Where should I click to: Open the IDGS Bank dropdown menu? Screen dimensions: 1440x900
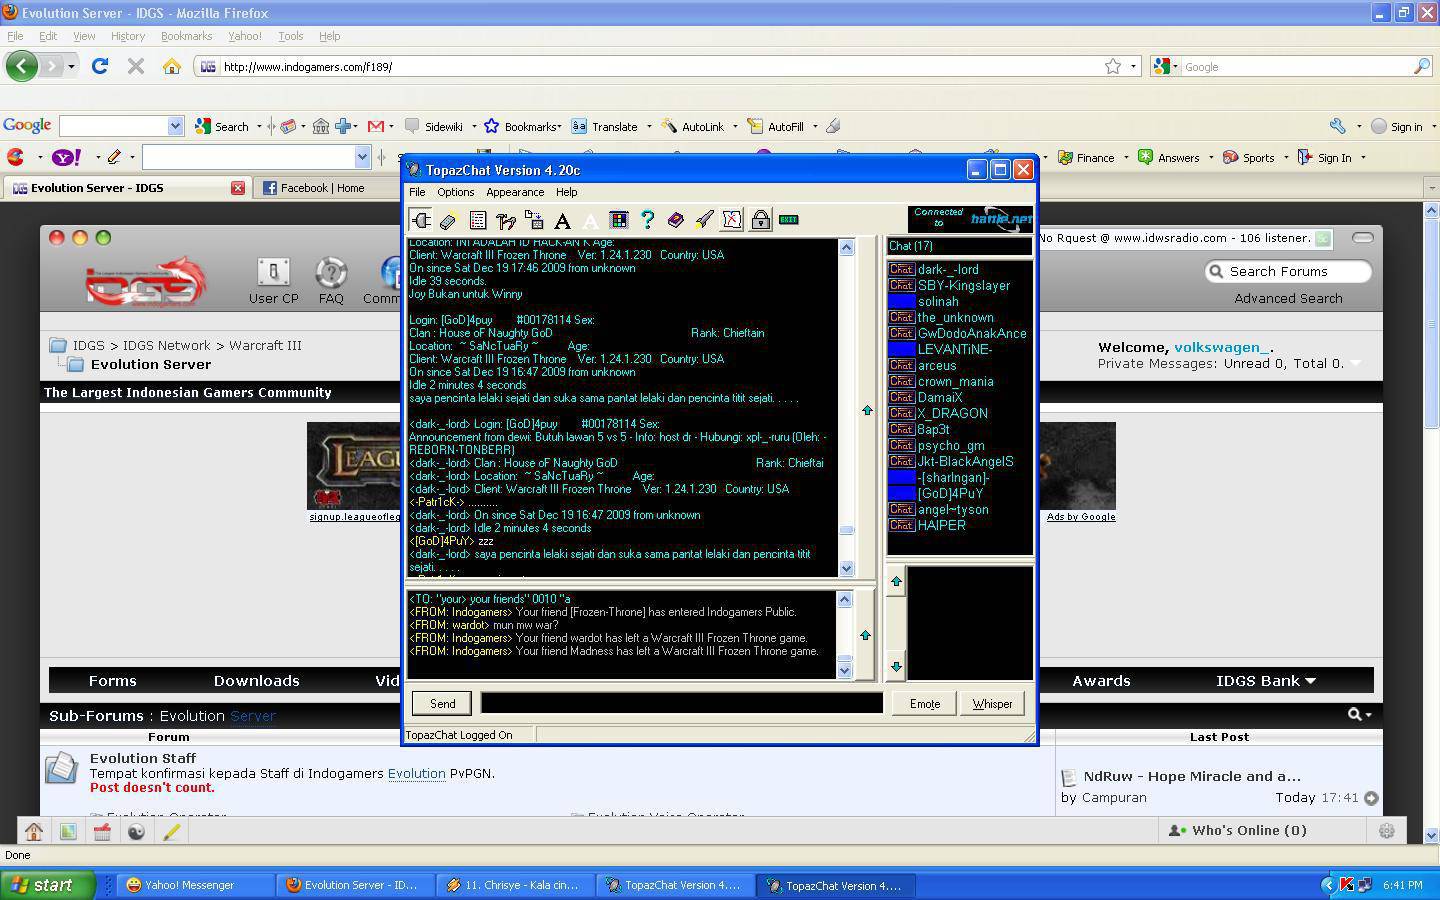(1265, 681)
